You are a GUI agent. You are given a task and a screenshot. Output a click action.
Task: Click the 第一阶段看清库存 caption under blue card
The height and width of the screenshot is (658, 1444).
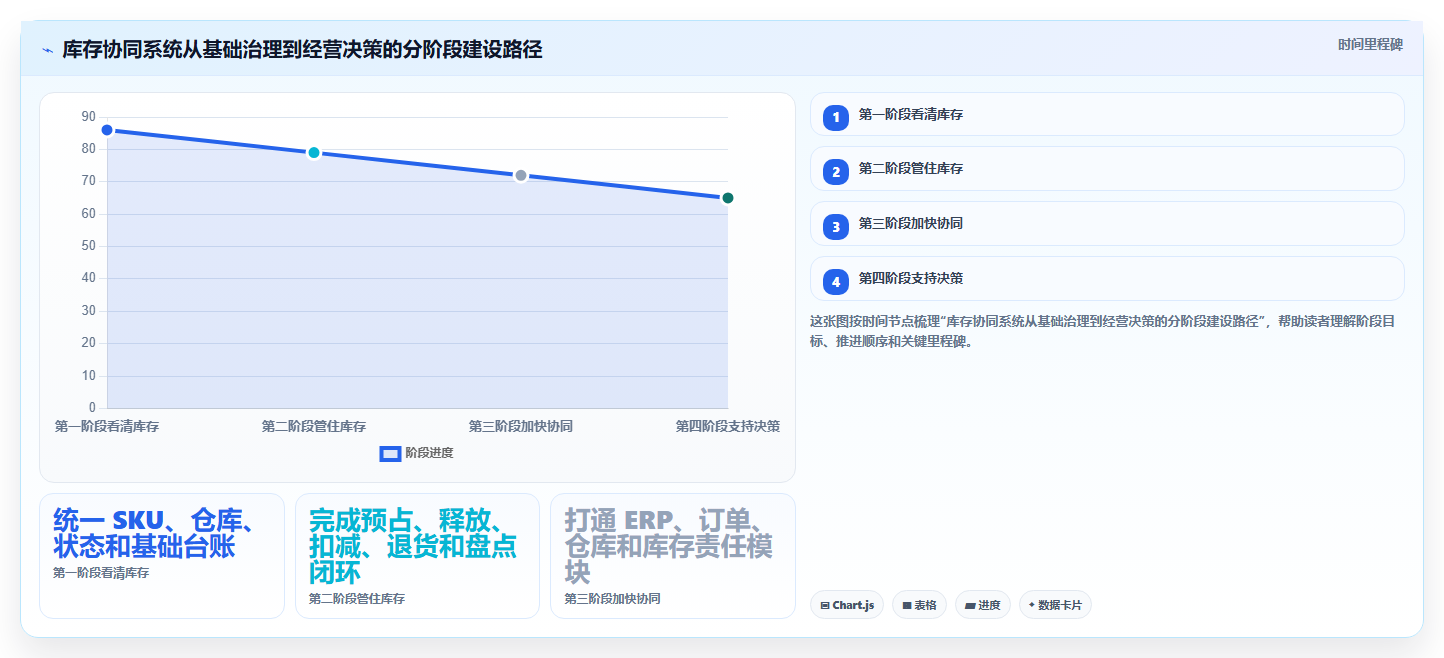click(101, 573)
